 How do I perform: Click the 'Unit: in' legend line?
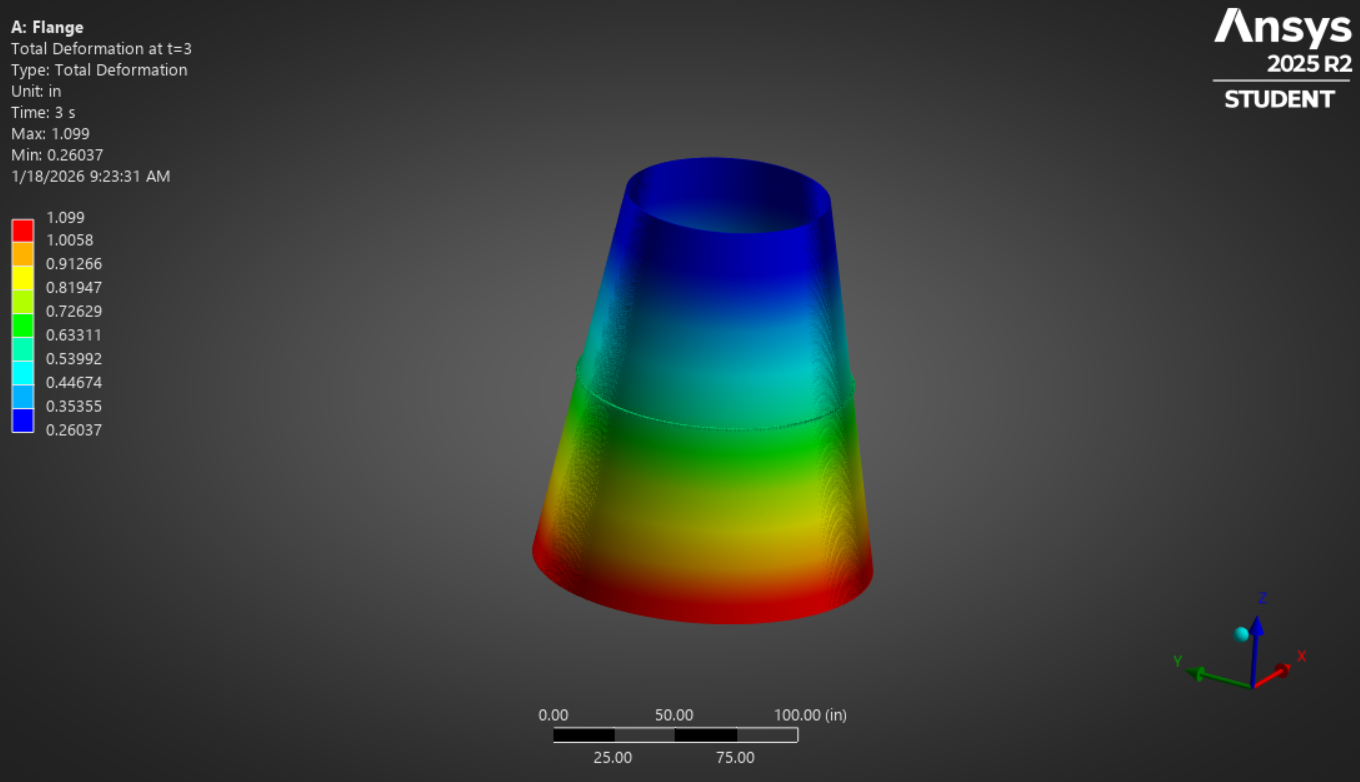click(x=36, y=91)
